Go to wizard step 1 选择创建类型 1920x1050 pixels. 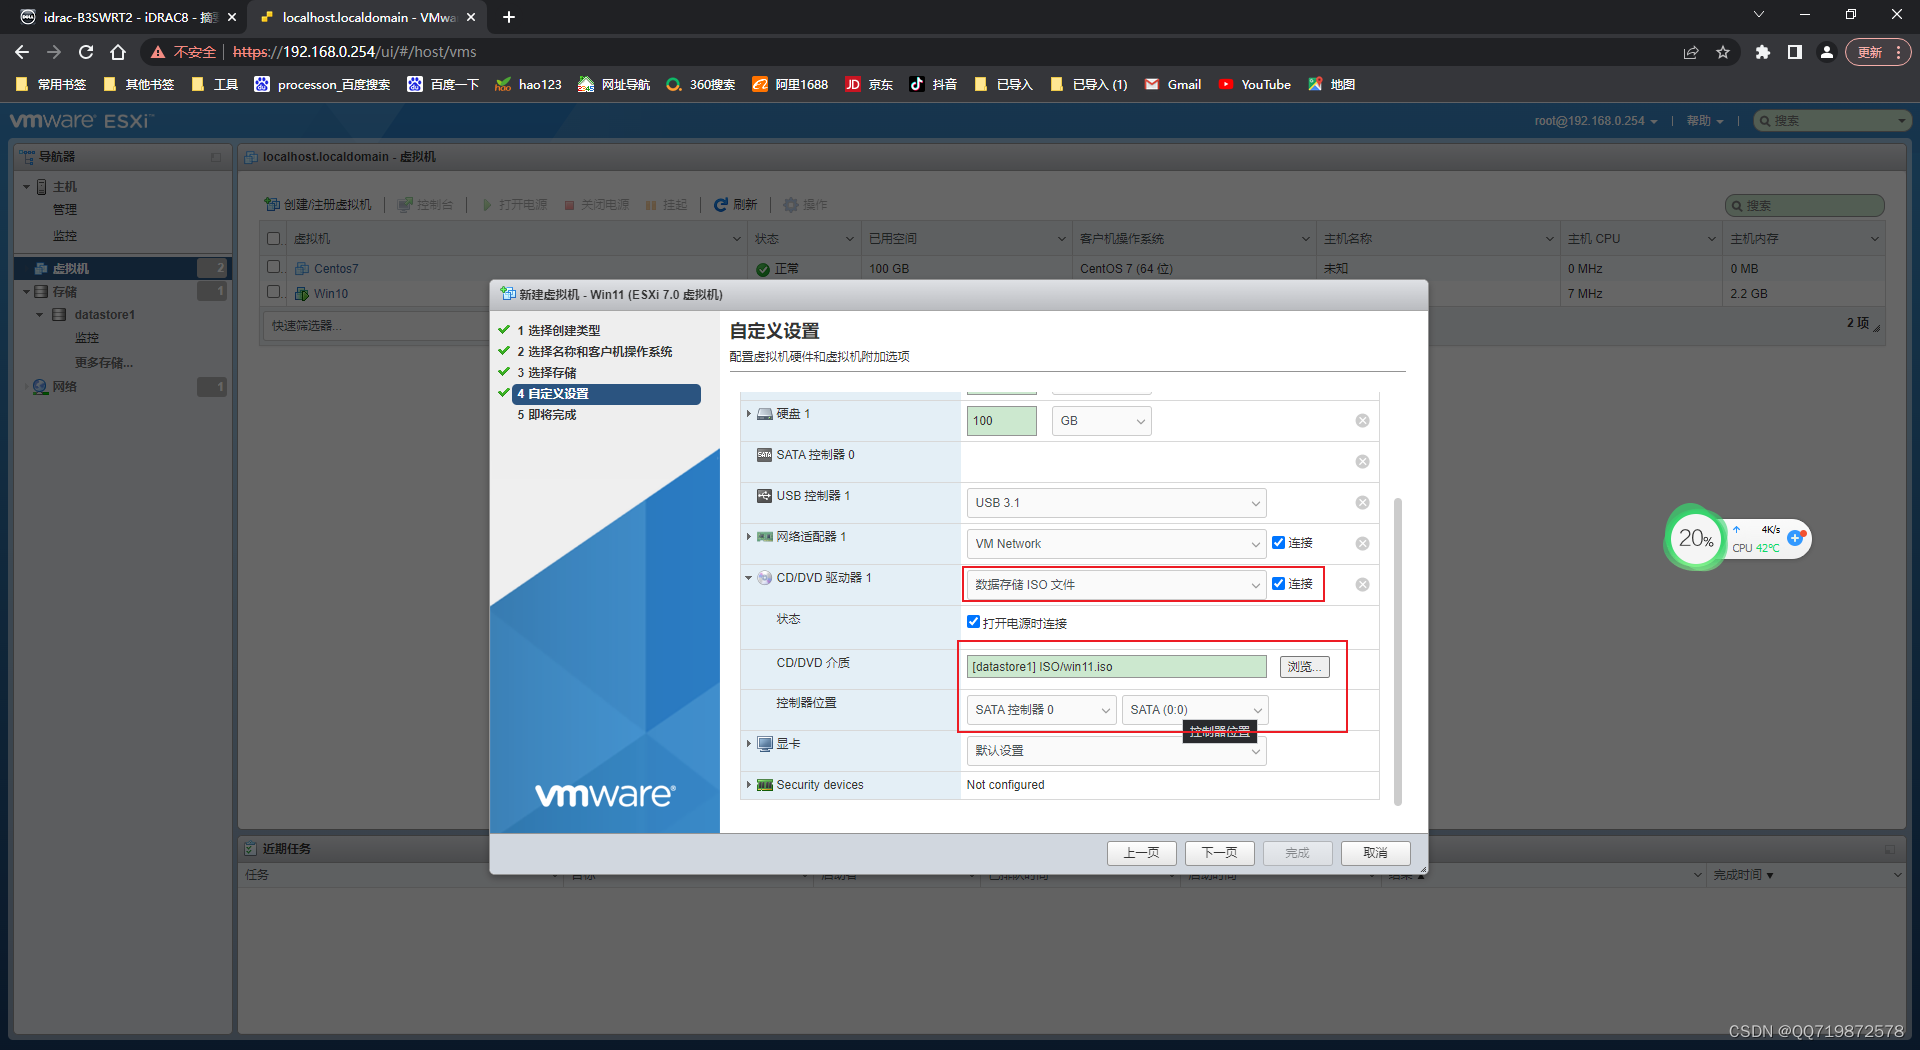(x=559, y=330)
